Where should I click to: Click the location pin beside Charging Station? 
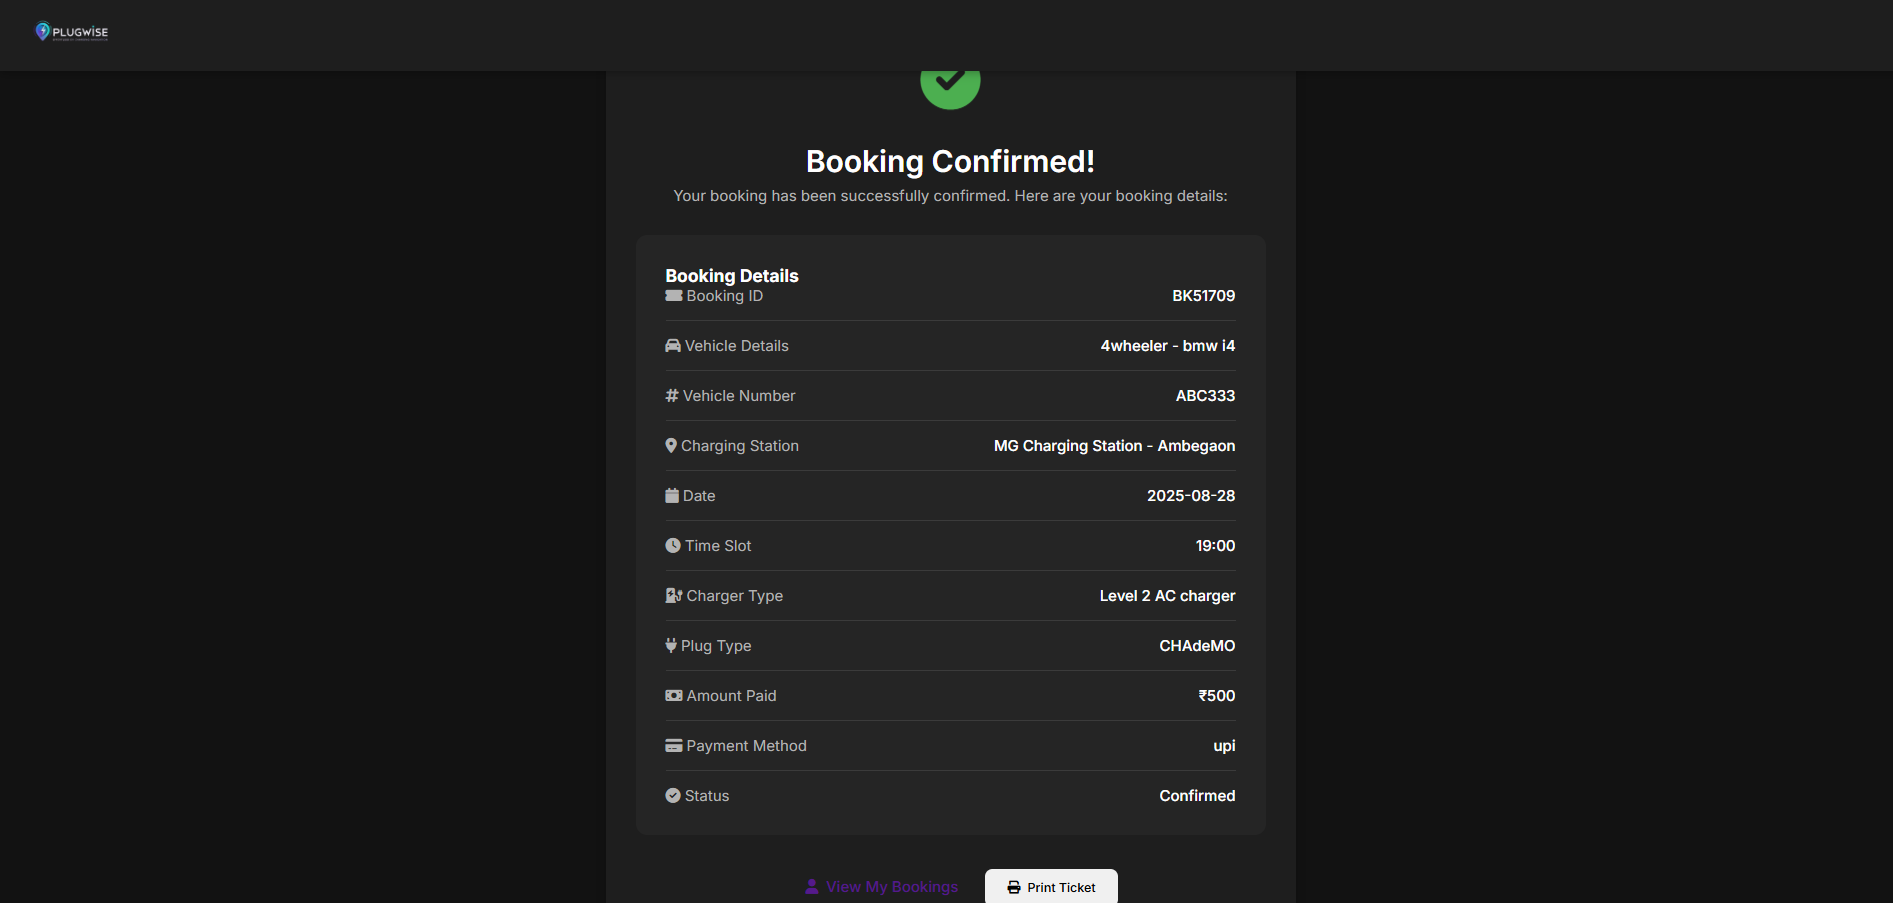[x=671, y=446]
